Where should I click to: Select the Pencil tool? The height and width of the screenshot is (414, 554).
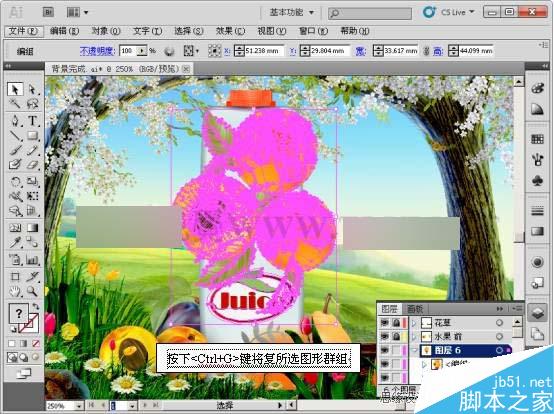click(x=33, y=150)
